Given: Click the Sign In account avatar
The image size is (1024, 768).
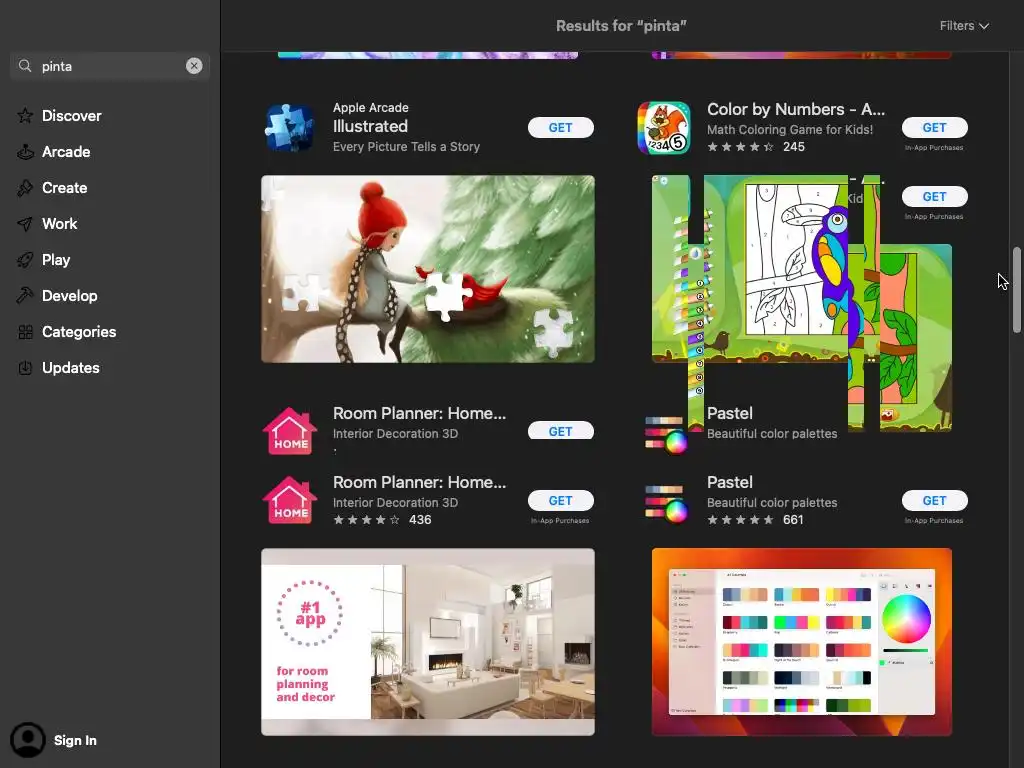Looking at the screenshot, I should (x=27, y=740).
